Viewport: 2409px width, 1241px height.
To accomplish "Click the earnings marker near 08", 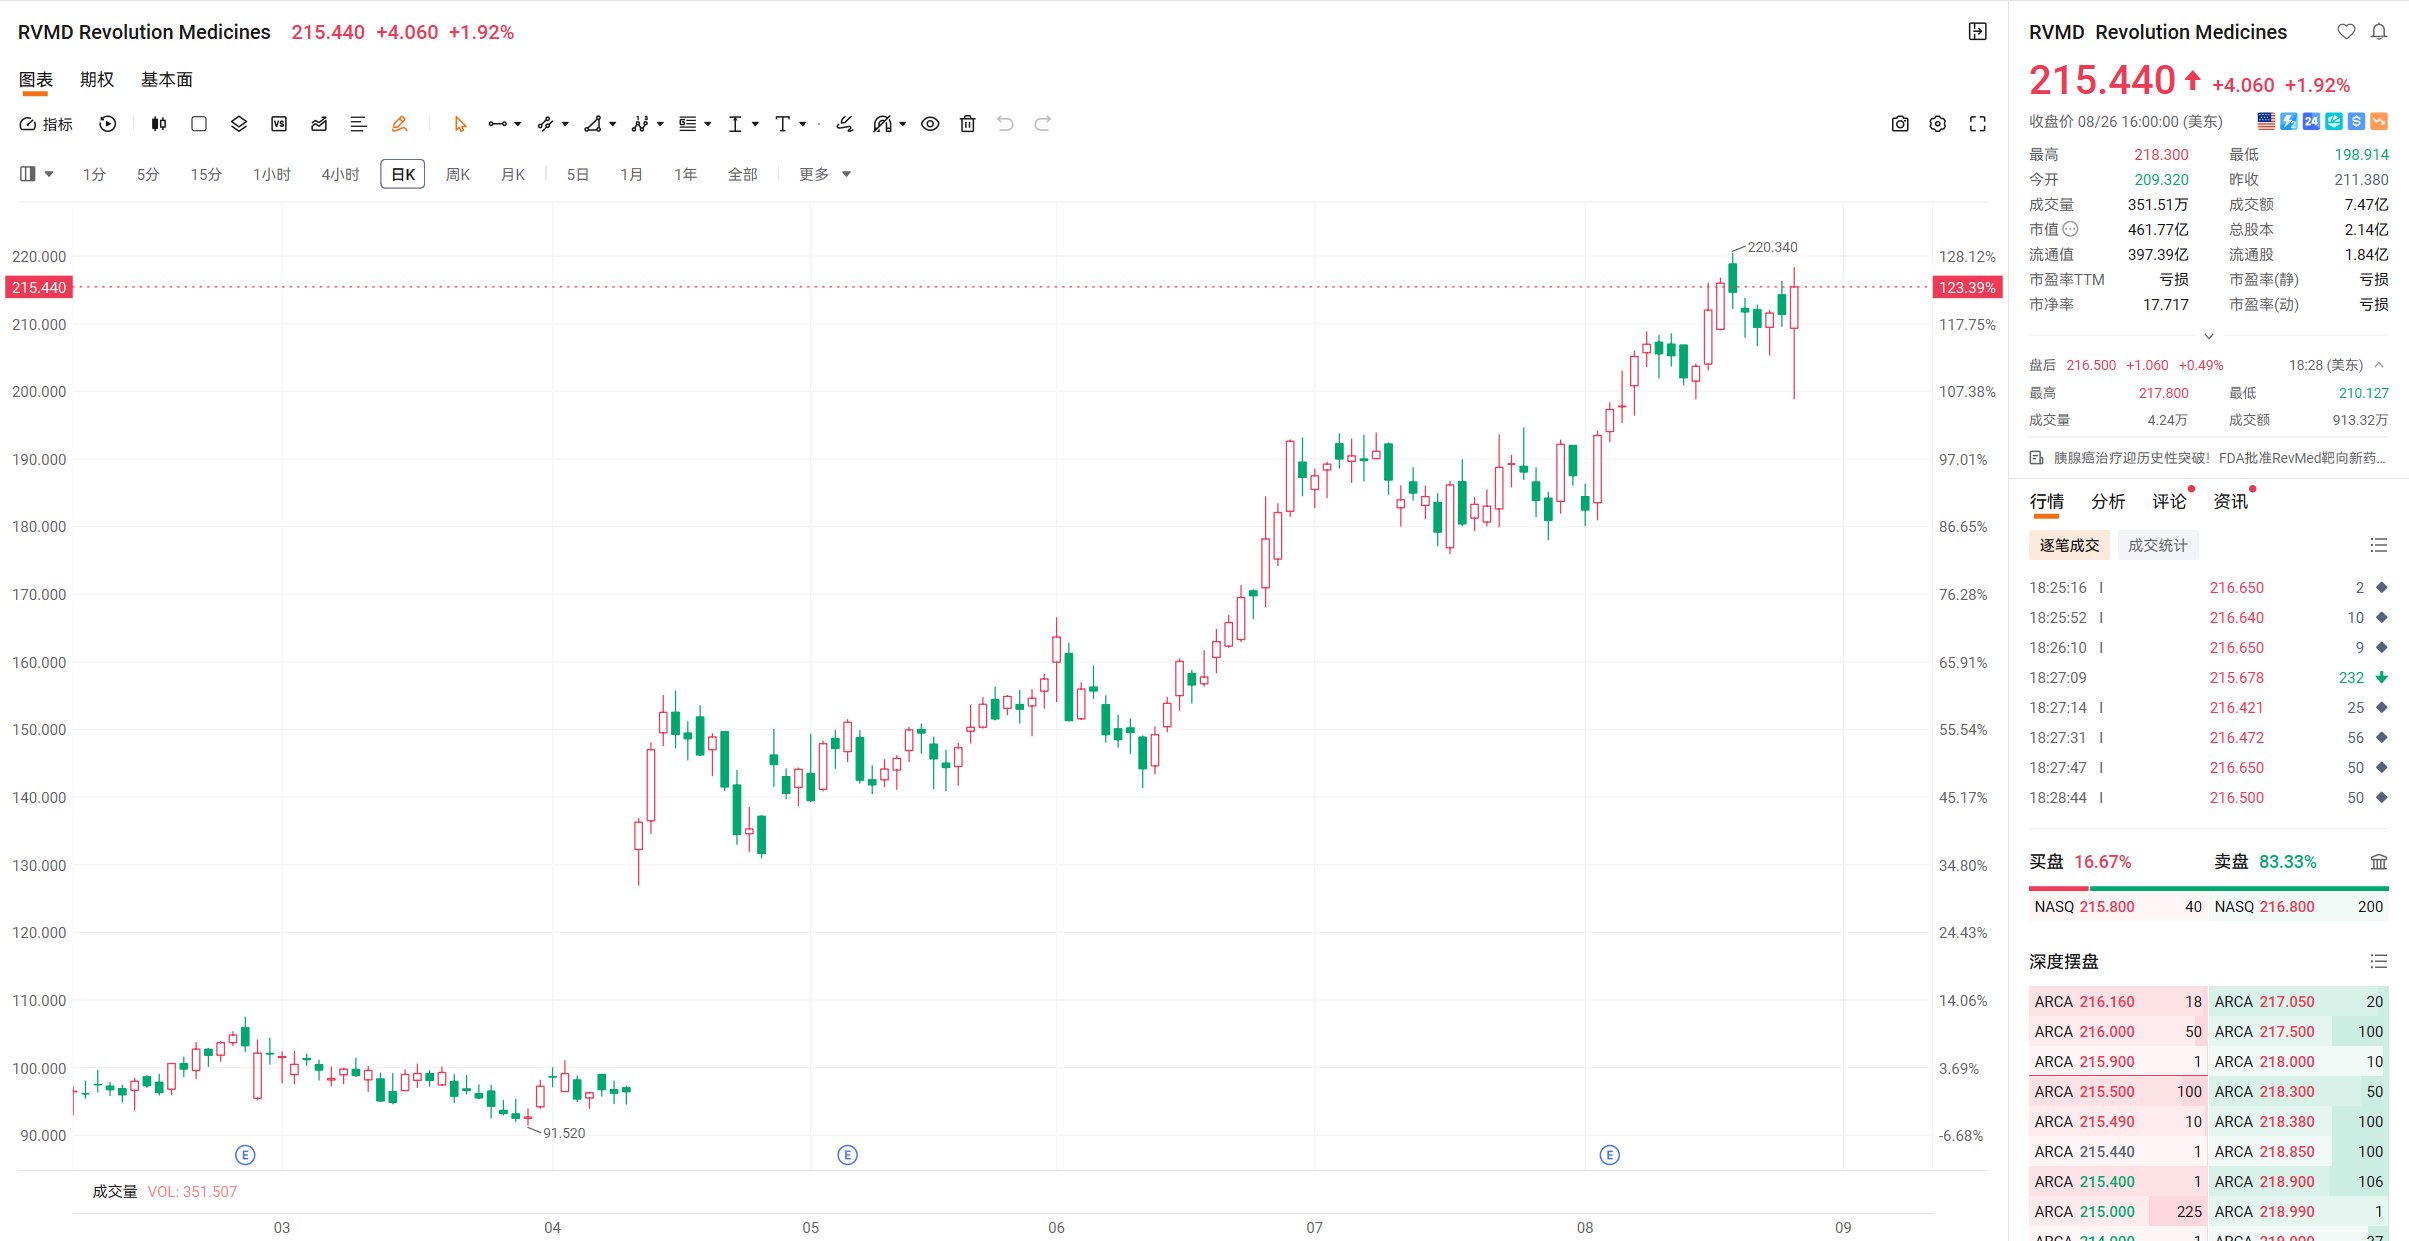I will (1609, 1155).
